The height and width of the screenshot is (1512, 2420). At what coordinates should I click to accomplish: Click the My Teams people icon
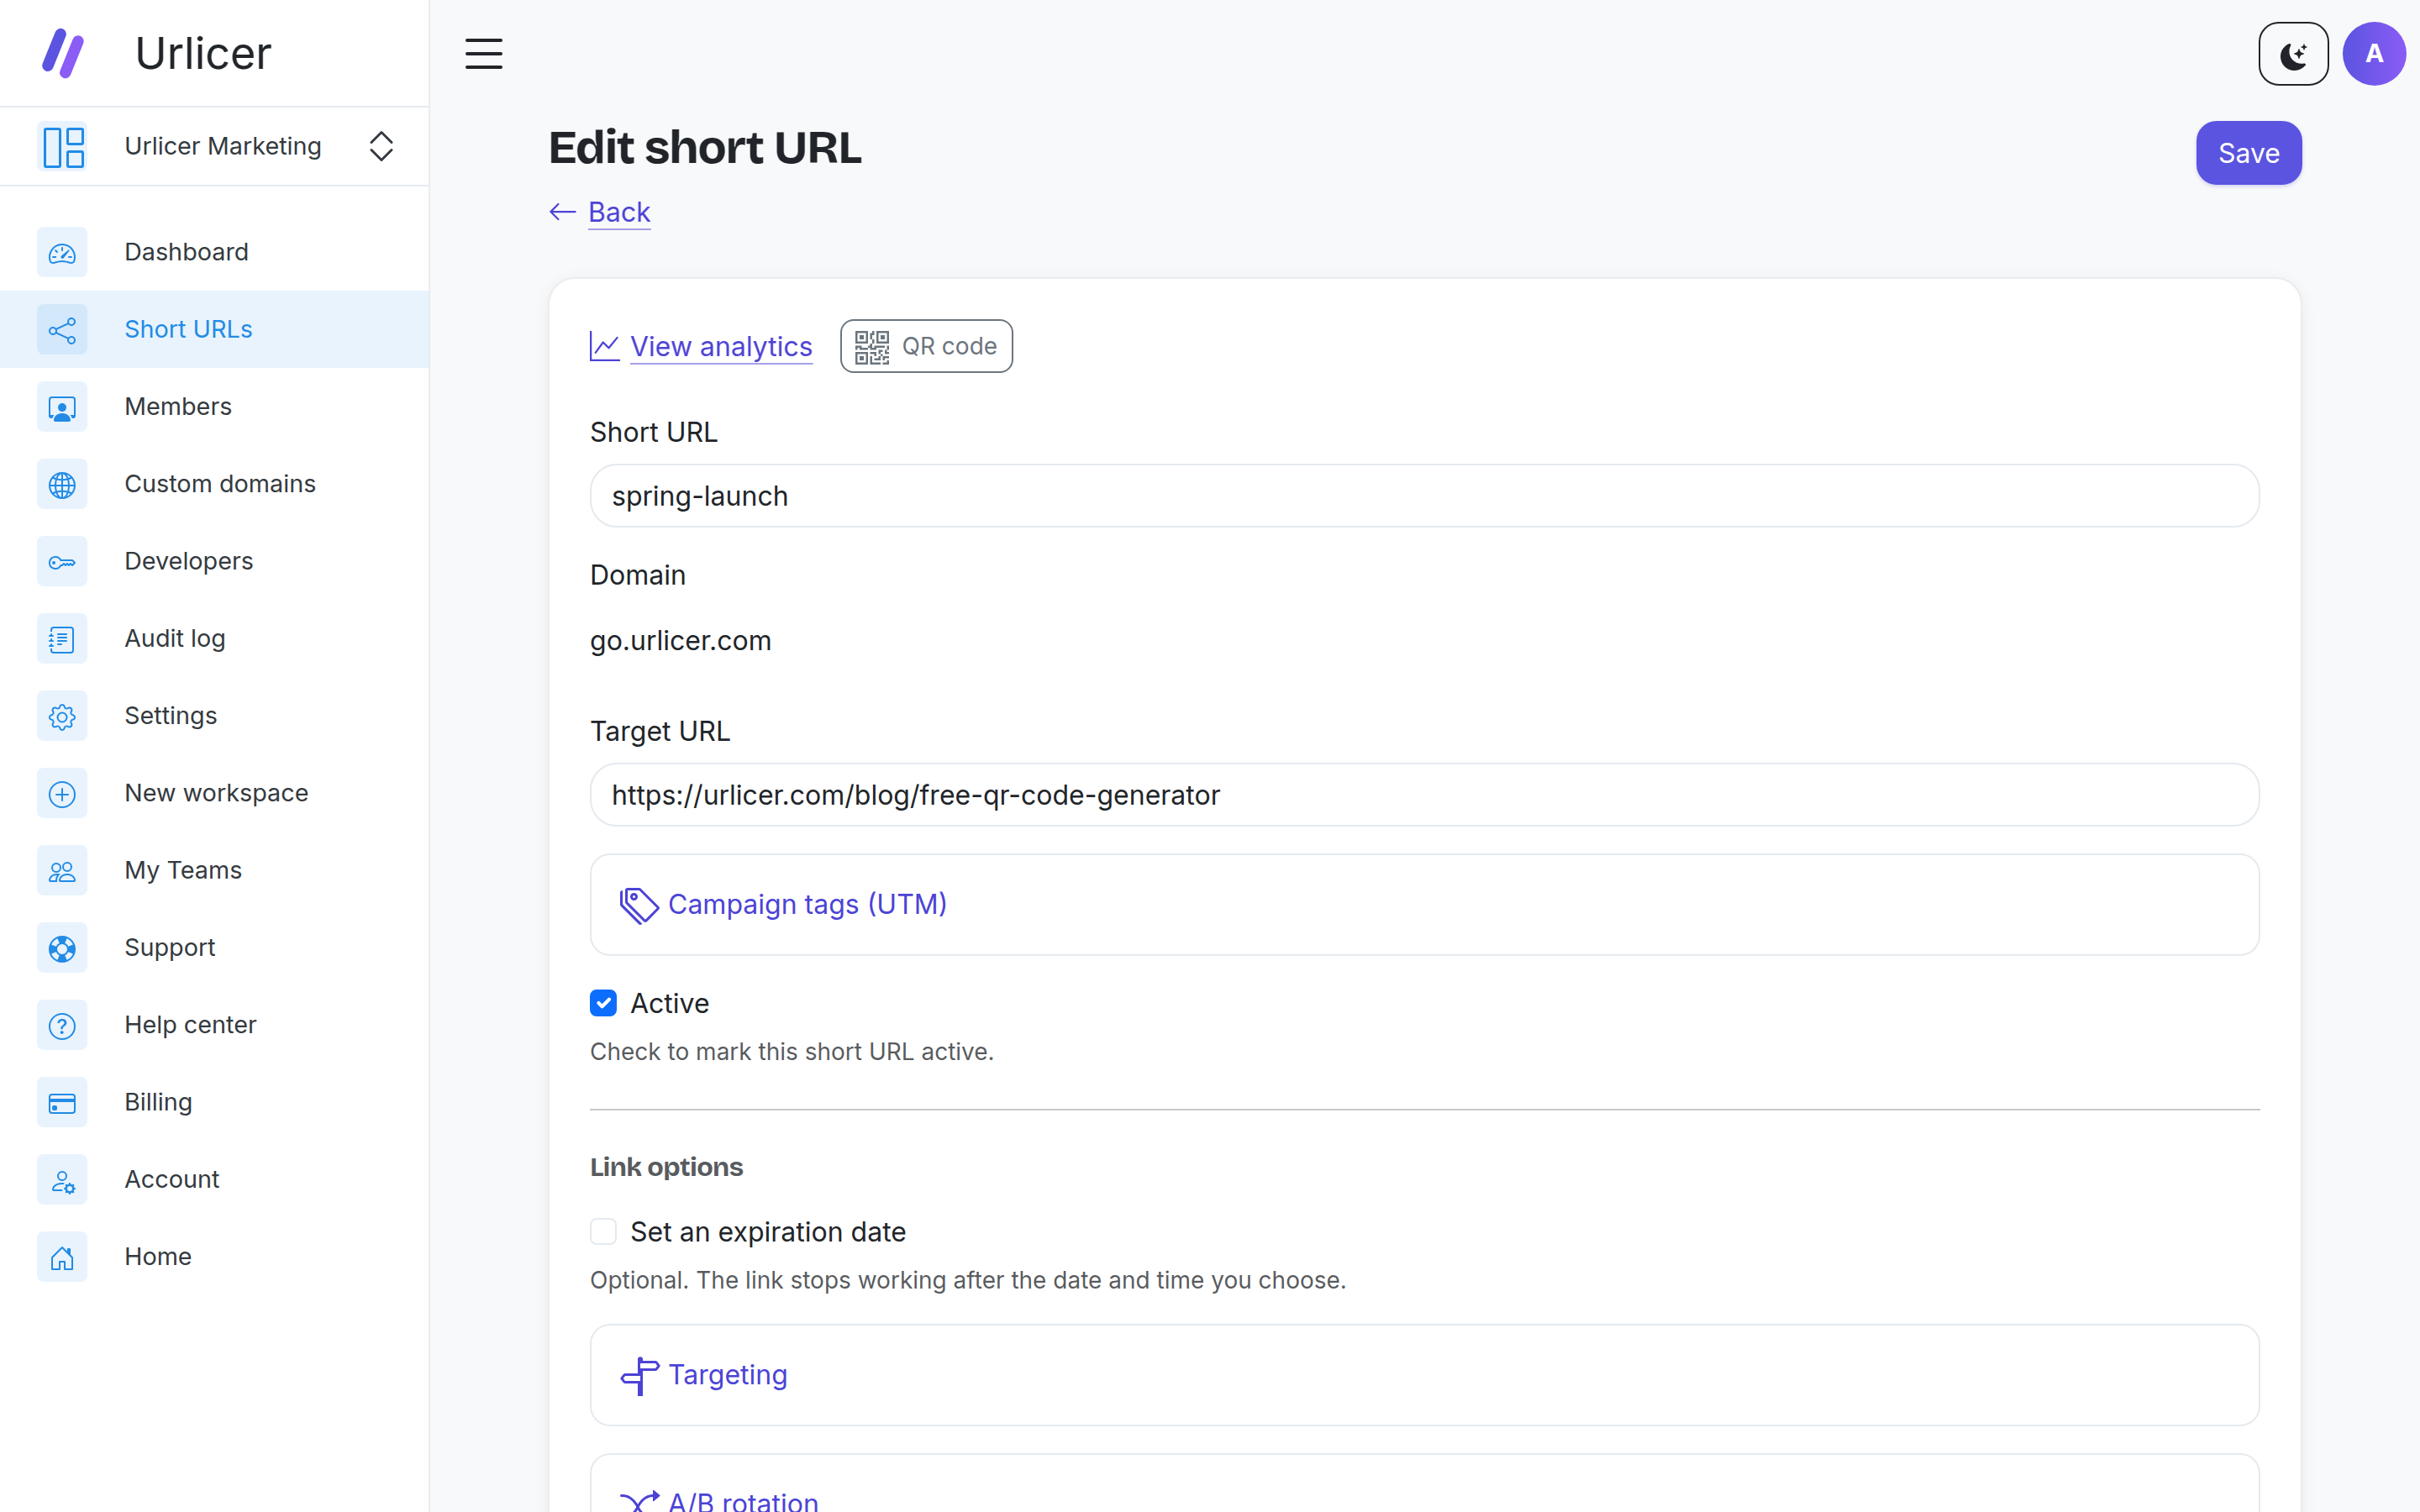(62, 870)
